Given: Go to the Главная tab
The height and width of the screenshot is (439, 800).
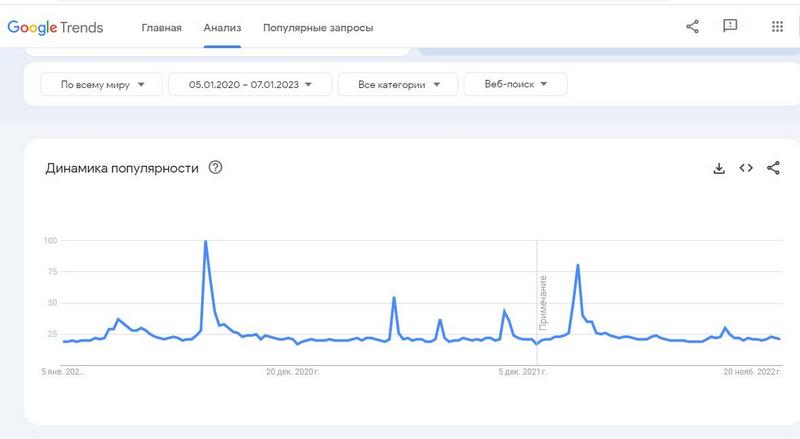Looking at the screenshot, I should [x=161, y=27].
